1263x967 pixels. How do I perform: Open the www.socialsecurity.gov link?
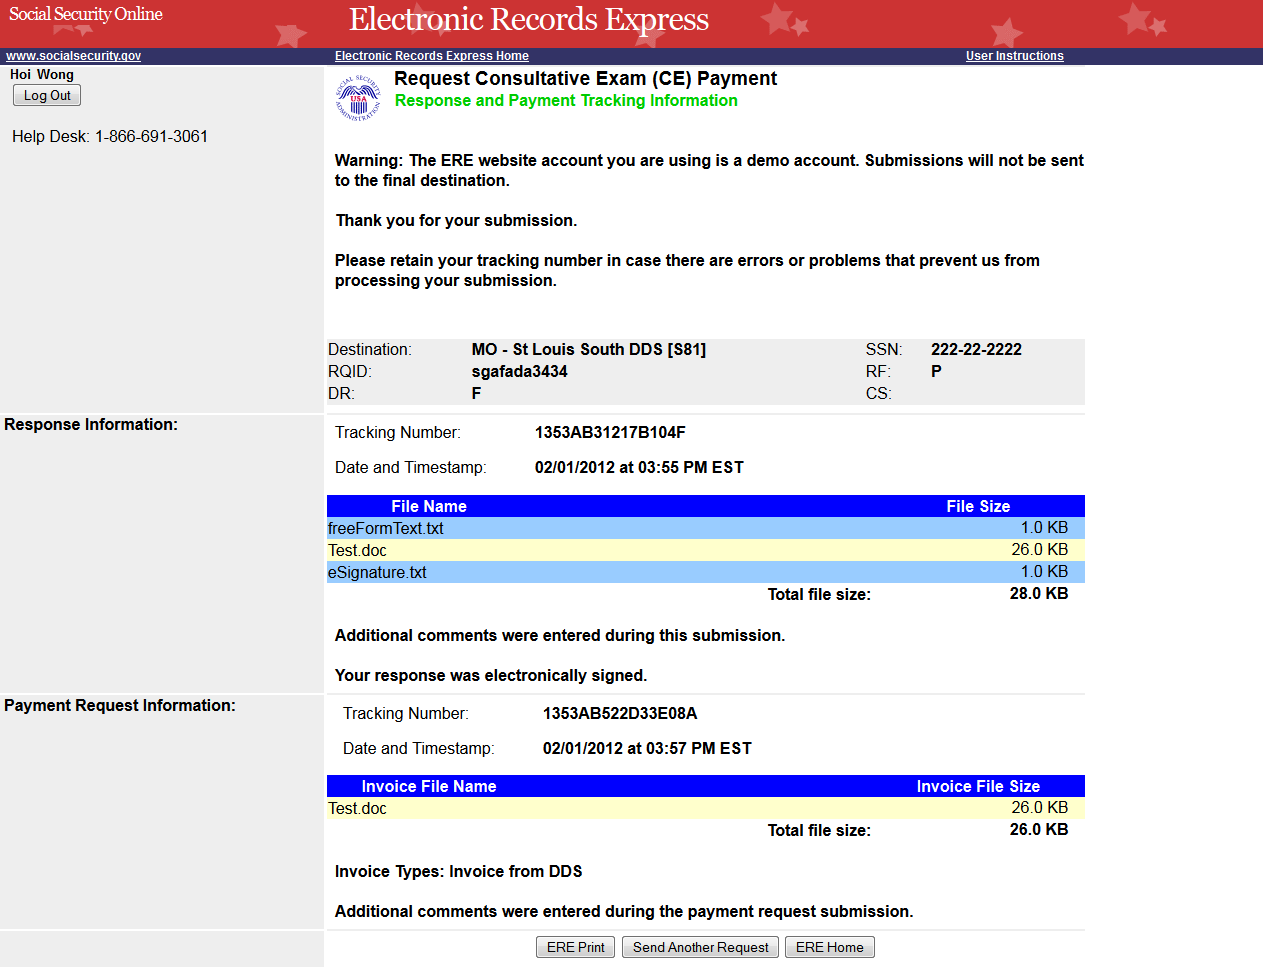click(74, 56)
